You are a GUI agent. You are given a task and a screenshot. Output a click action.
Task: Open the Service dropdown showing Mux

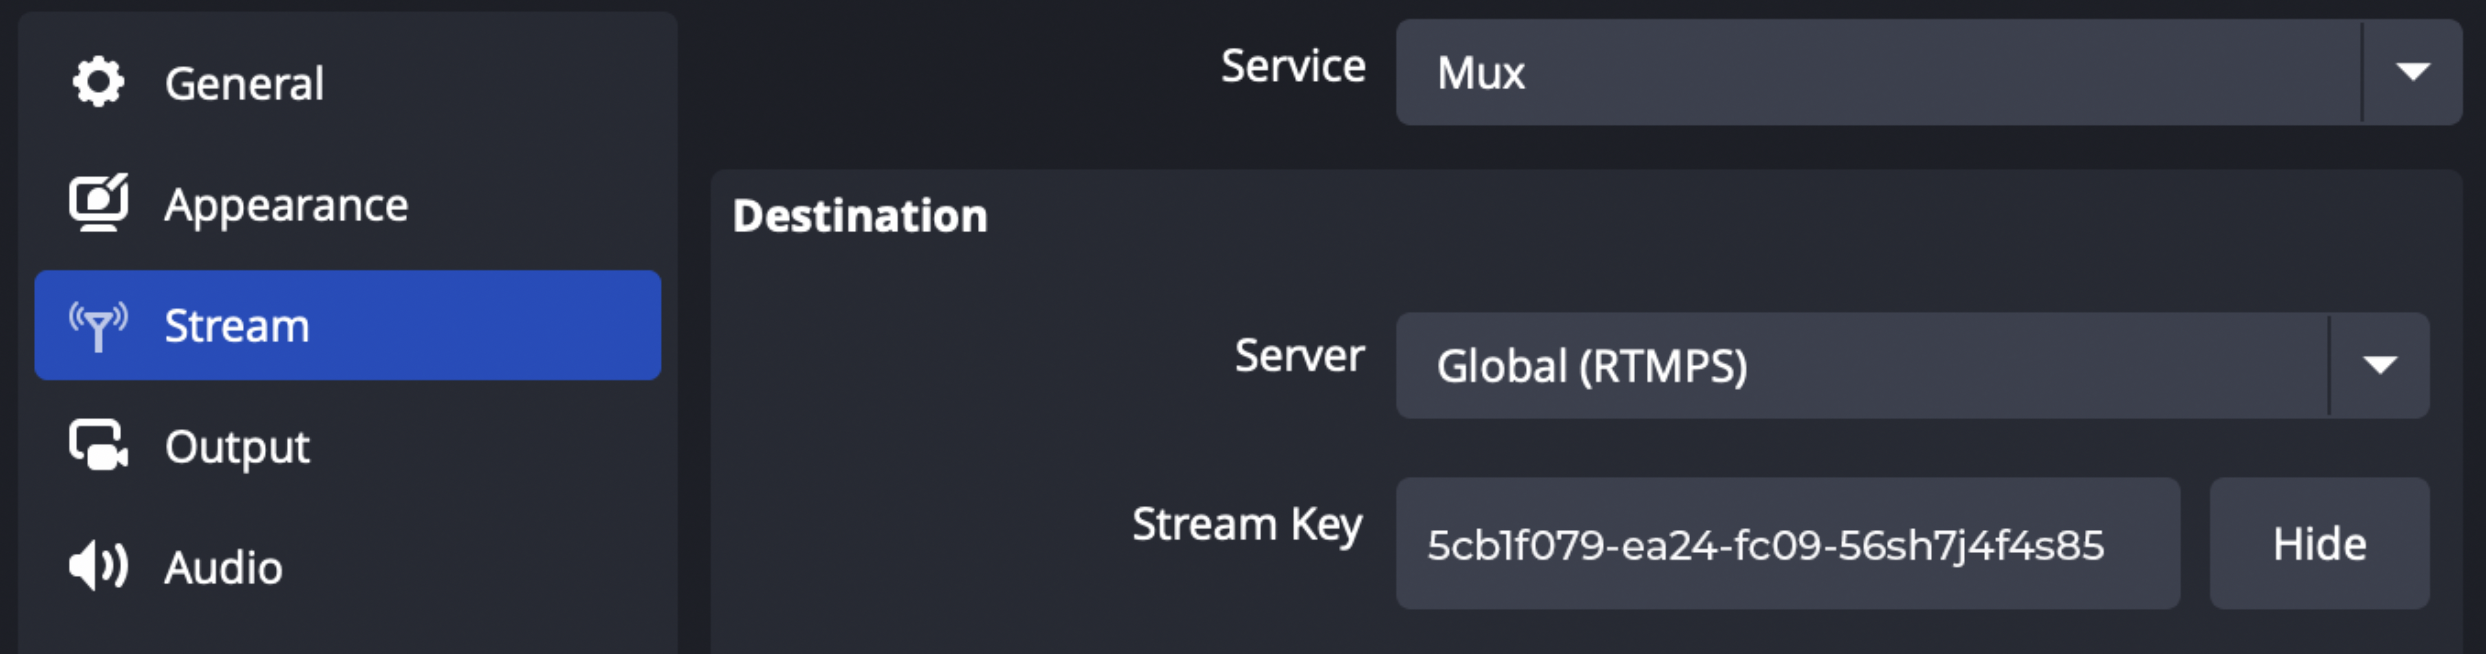[1878, 72]
